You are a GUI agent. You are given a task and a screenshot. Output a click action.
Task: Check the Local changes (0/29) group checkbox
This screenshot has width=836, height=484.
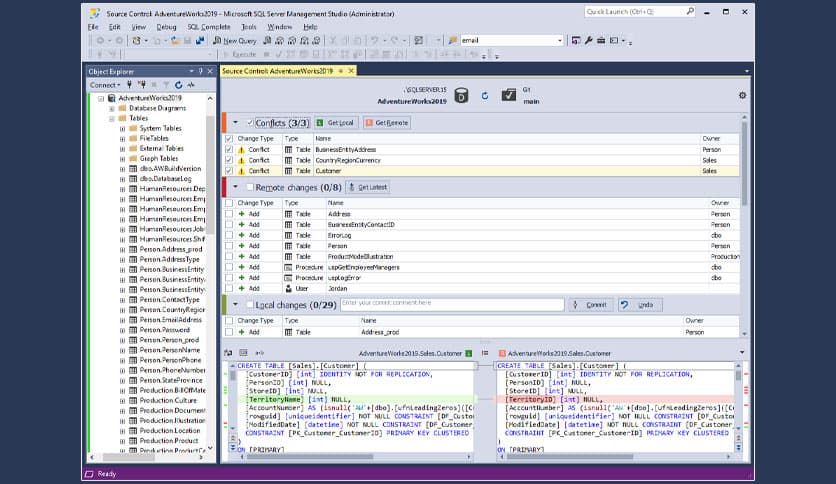(x=250, y=305)
